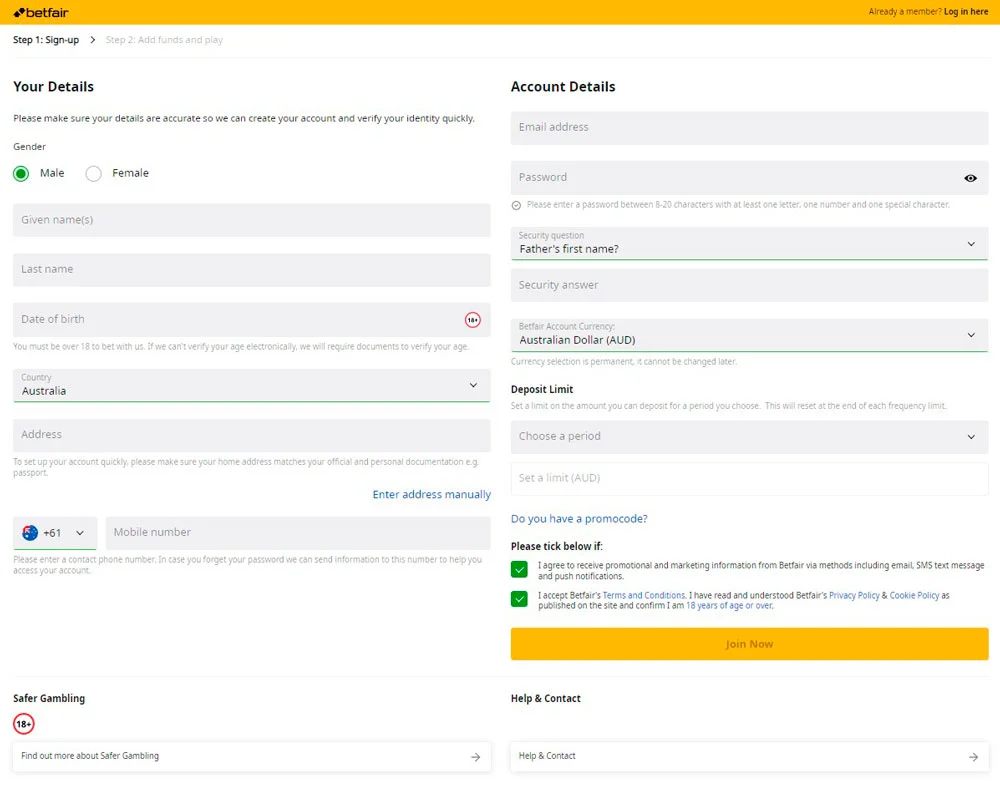Open the phone country code dropdown
Image resolution: width=1000 pixels, height=786 pixels.
point(55,533)
